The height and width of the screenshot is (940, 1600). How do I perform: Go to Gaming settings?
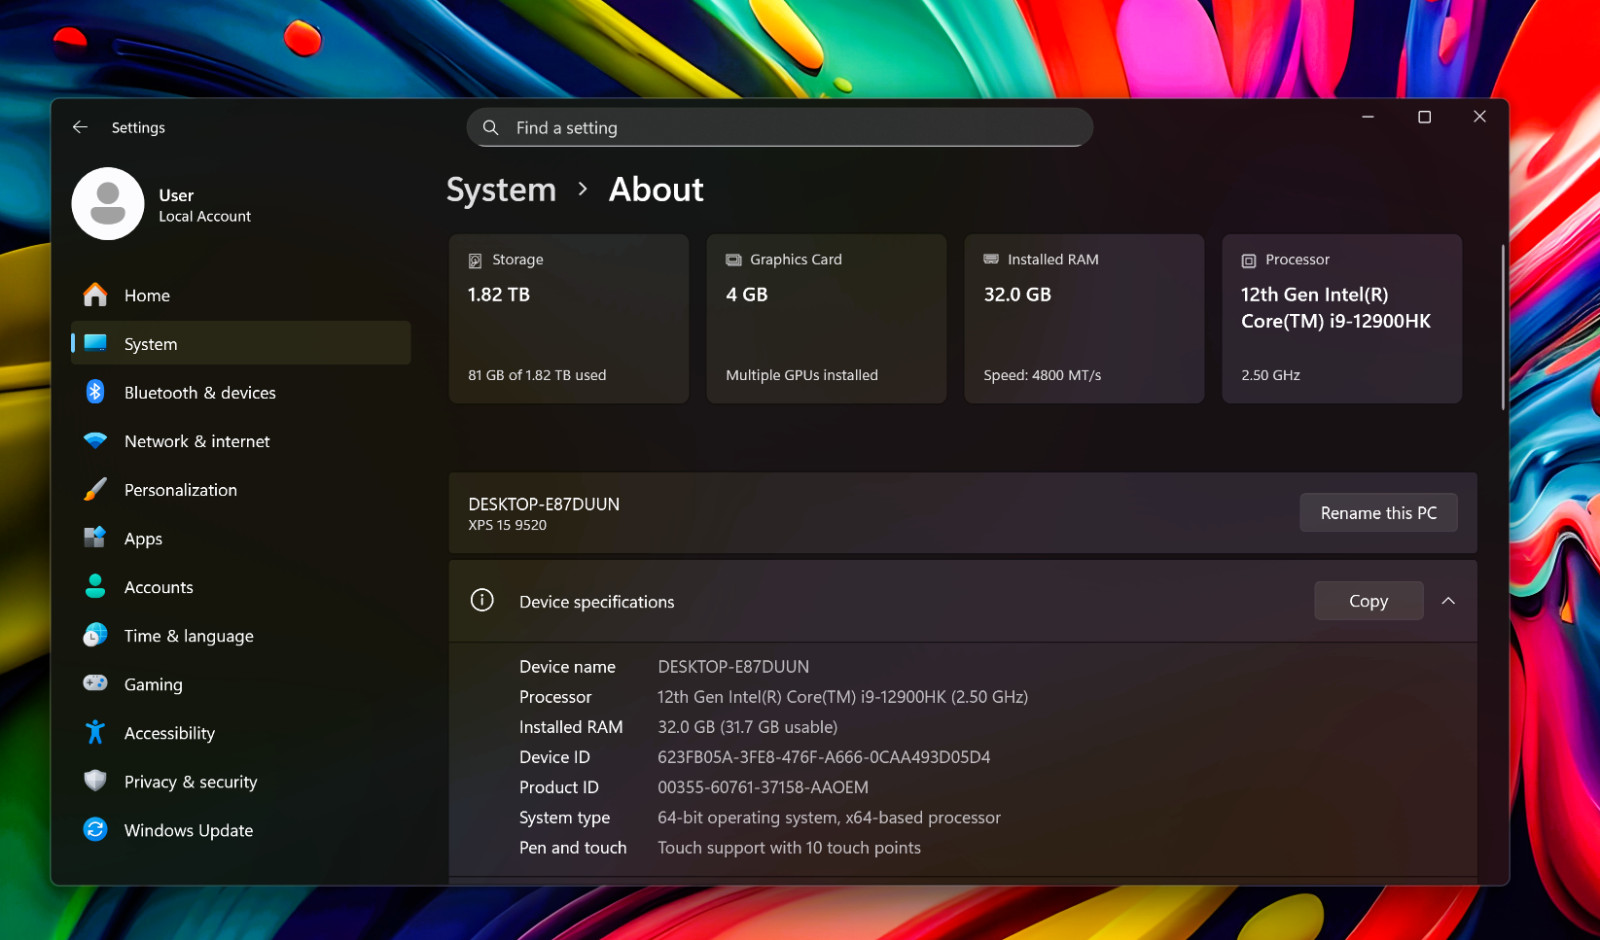(240, 684)
